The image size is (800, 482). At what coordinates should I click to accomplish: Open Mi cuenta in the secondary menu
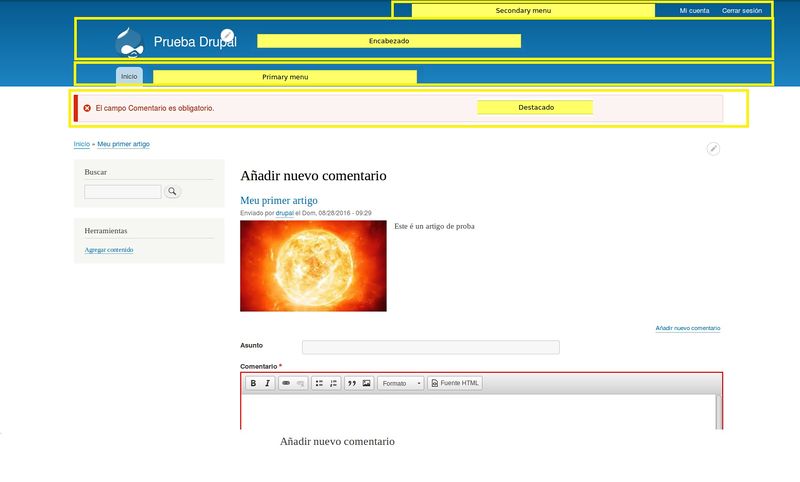(x=694, y=10)
